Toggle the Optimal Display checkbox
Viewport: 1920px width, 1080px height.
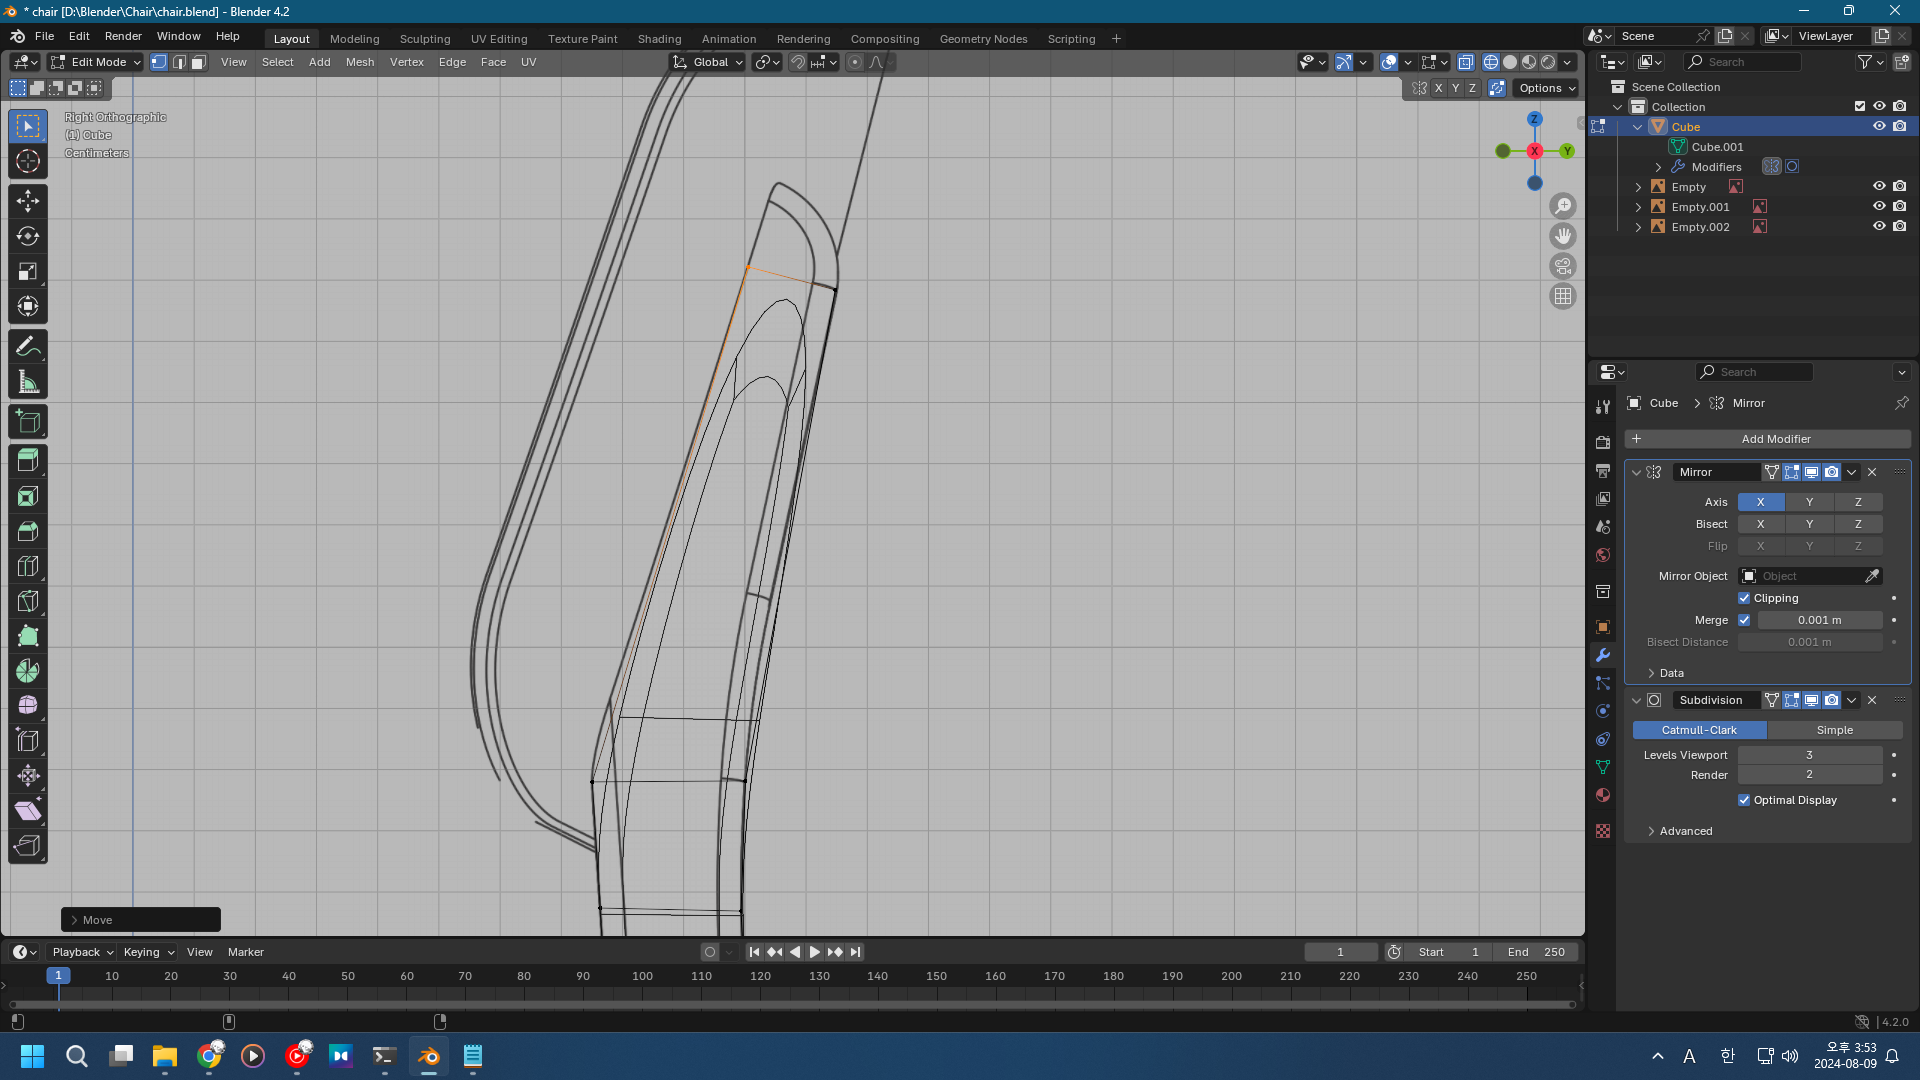click(x=1744, y=800)
